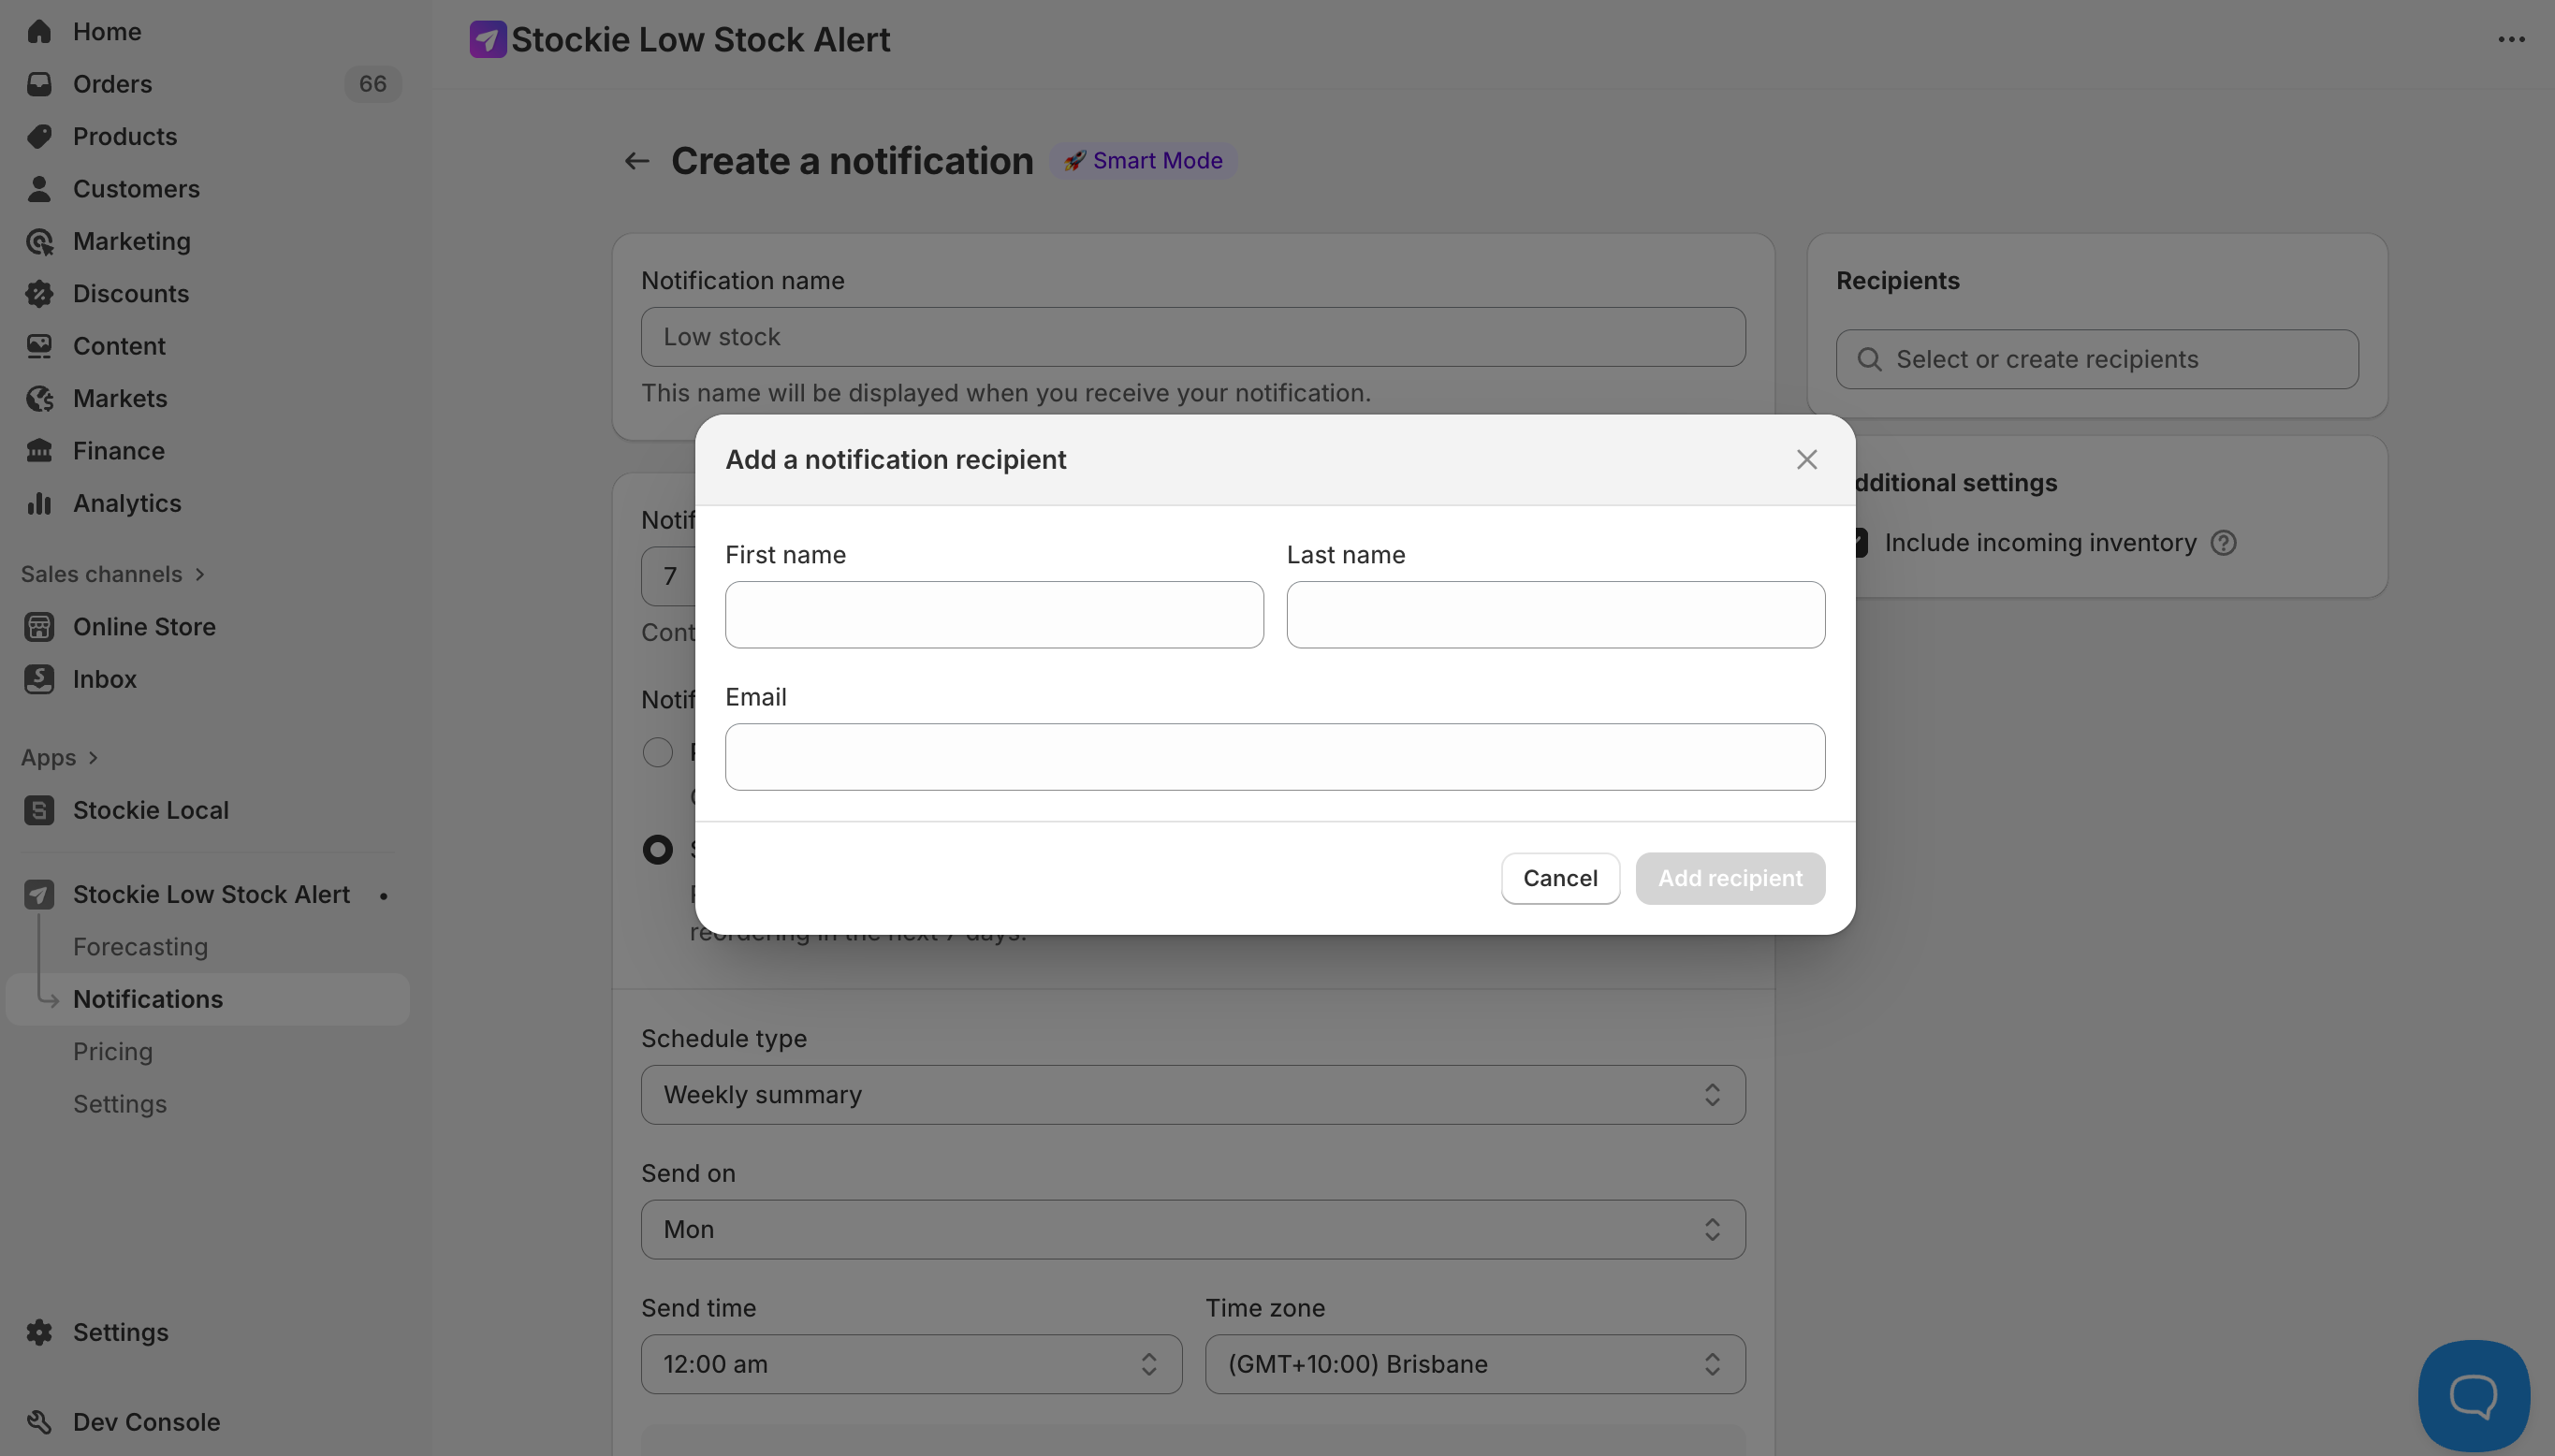Click into the Email input field
2555x1456 pixels.
point(1275,757)
